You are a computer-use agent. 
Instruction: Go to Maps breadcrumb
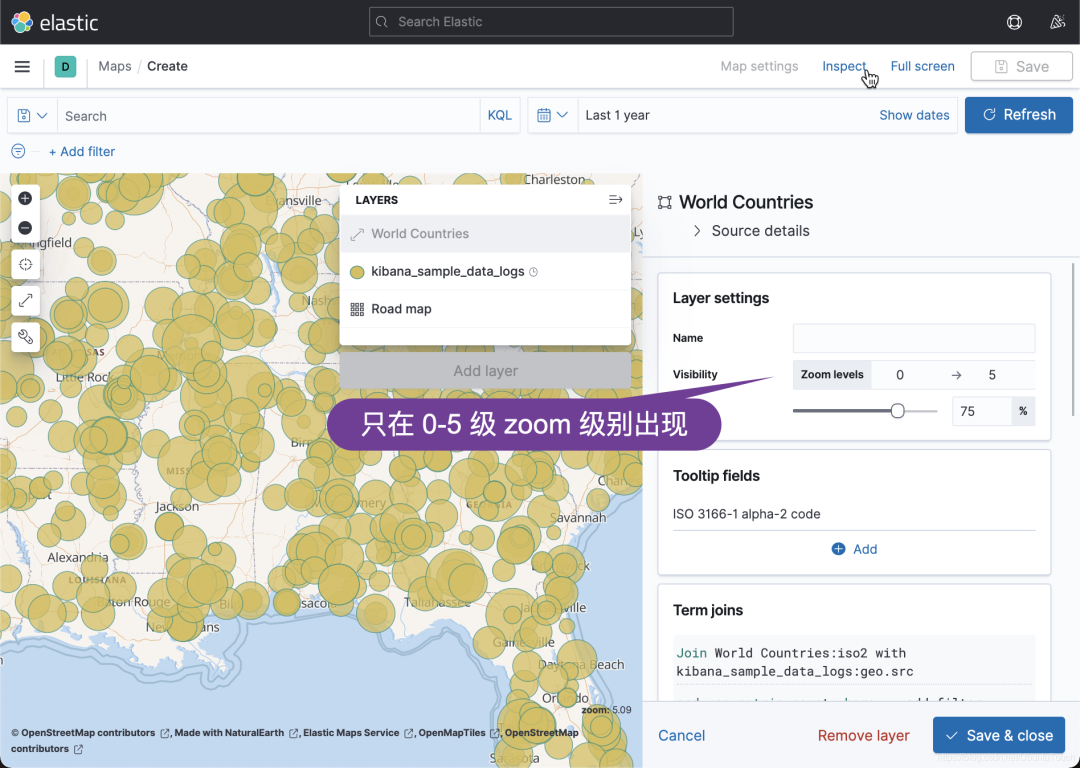point(114,66)
